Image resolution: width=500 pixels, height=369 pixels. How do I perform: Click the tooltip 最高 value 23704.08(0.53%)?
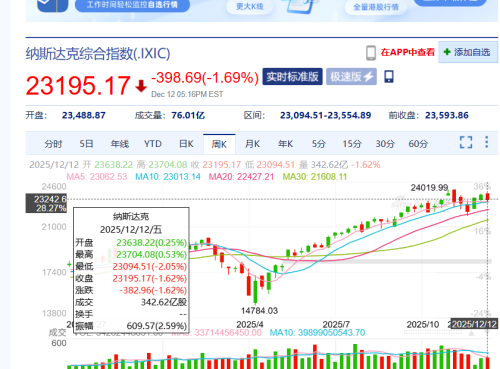click(151, 254)
